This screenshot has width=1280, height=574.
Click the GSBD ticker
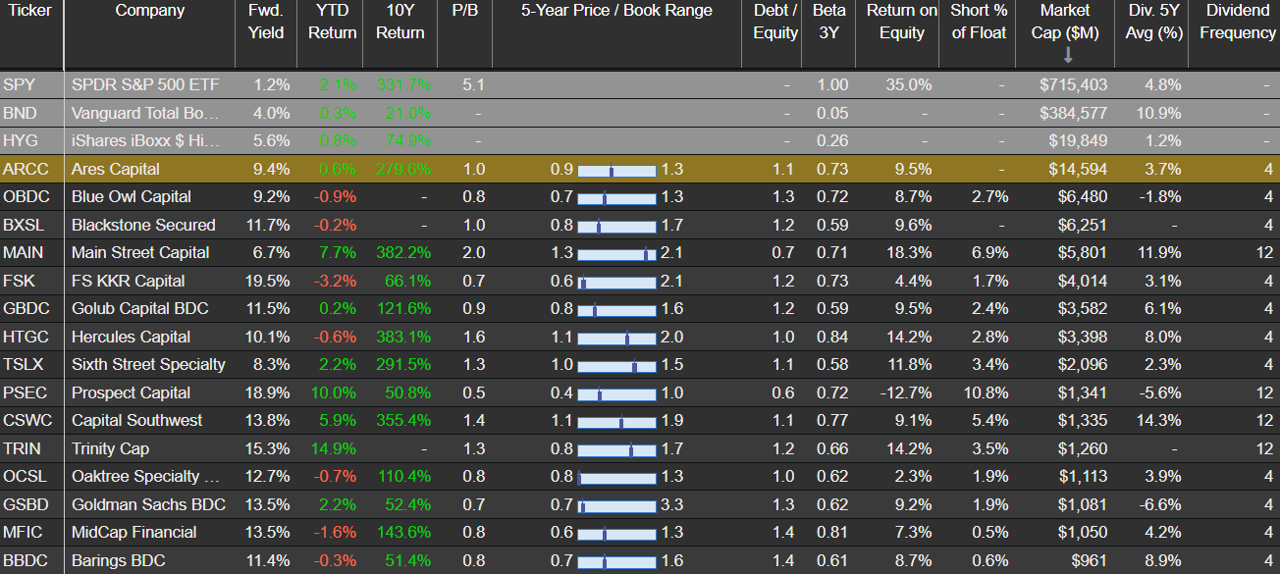point(26,505)
